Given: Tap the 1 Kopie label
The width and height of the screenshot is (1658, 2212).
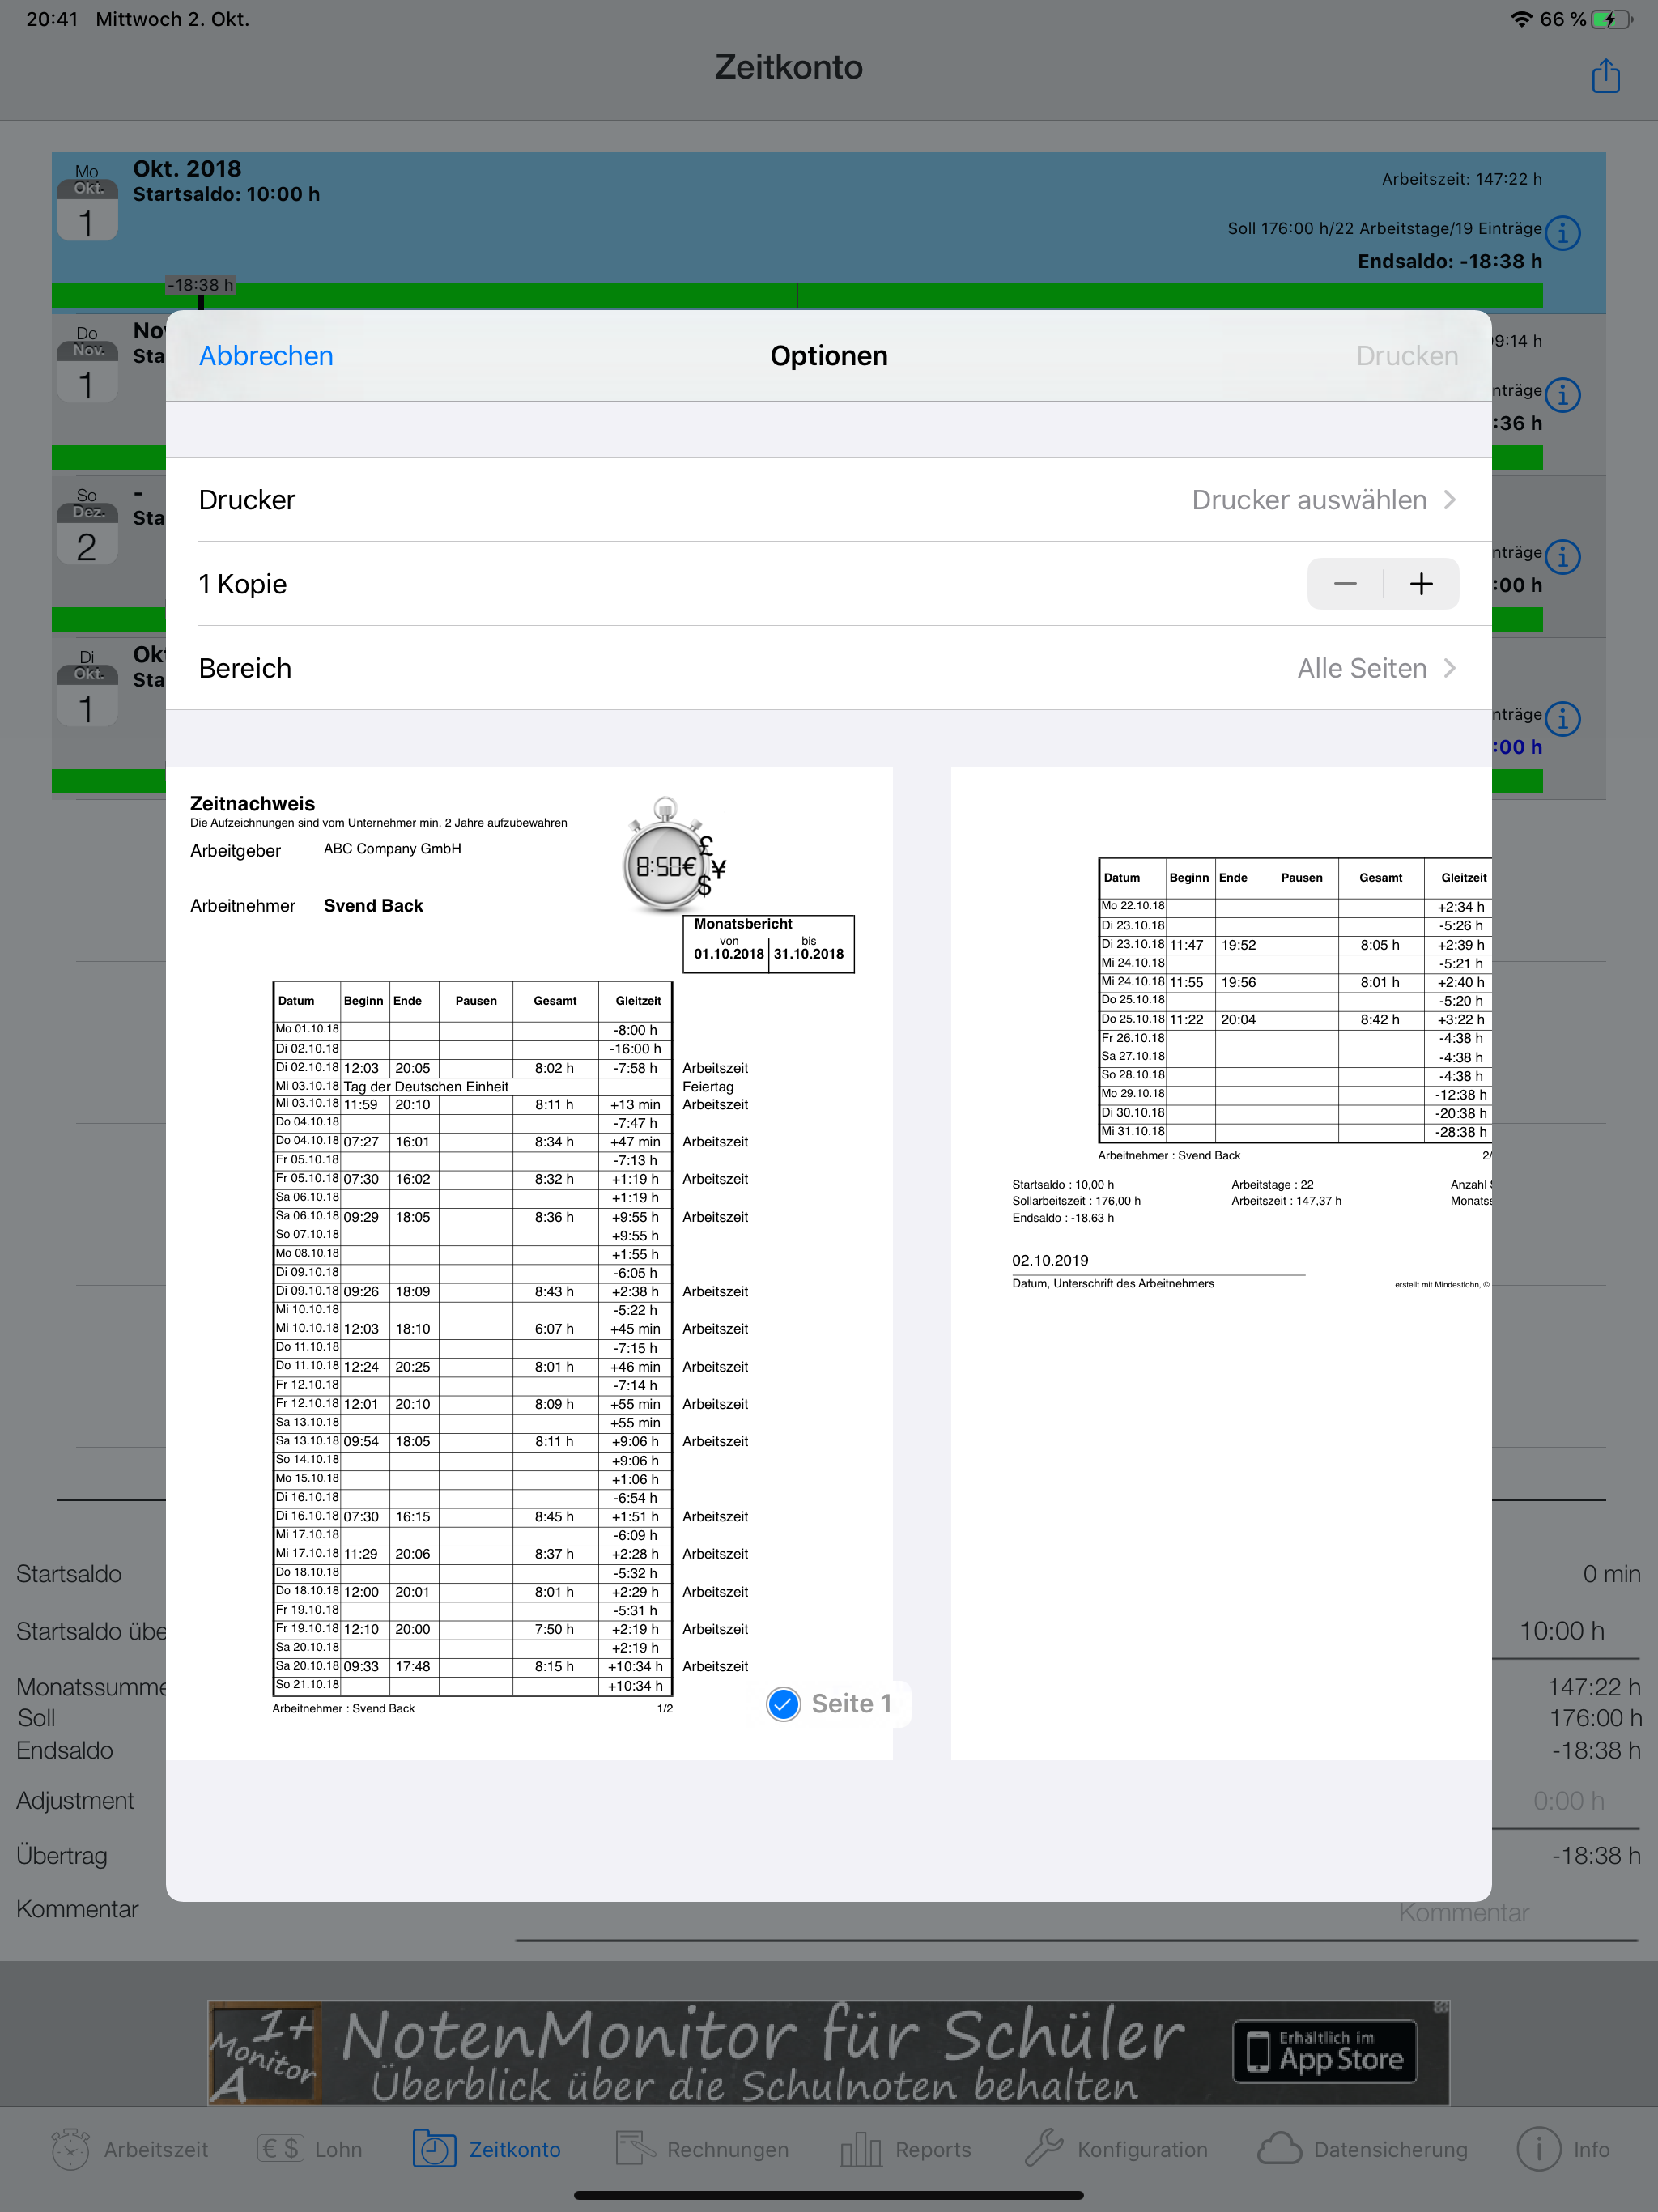Looking at the screenshot, I should (x=243, y=584).
